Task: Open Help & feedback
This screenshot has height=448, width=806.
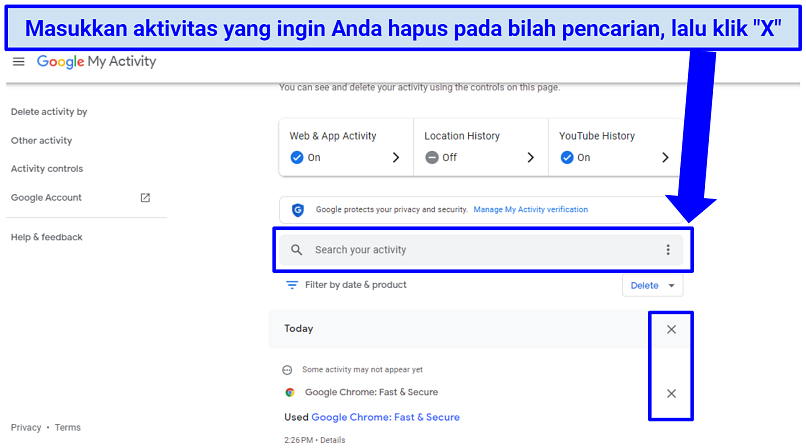Action: (46, 237)
